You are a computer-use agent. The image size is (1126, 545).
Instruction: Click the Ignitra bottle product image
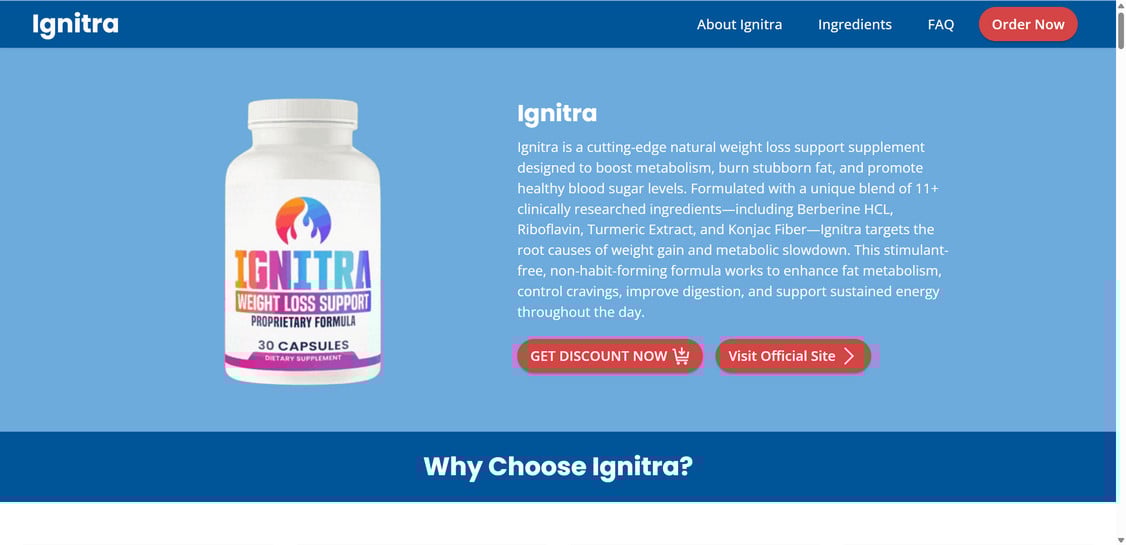pos(303,241)
